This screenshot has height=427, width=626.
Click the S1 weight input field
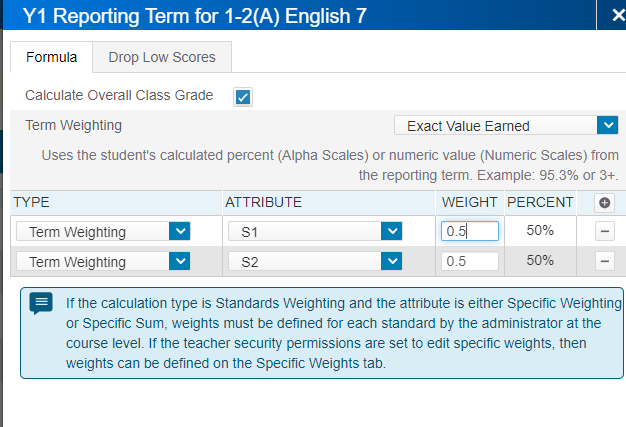pyautogui.click(x=469, y=231)
